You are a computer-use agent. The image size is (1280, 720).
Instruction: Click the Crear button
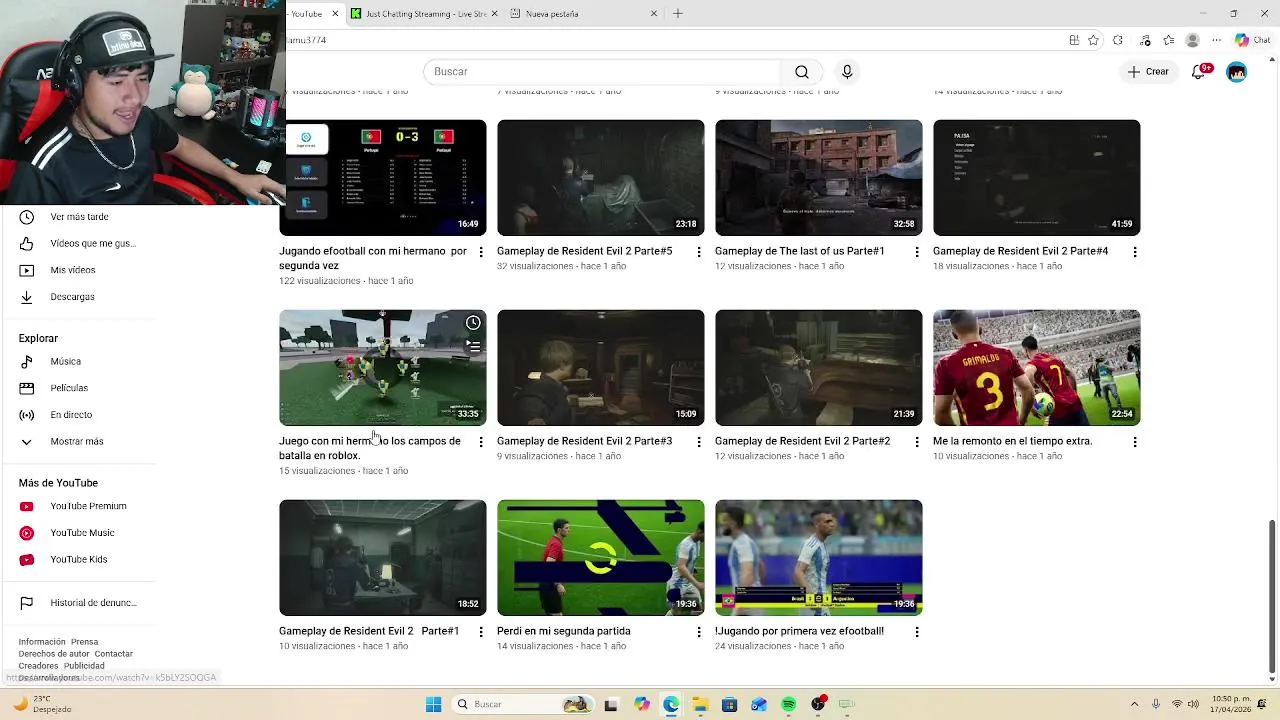coord(1147,72)
